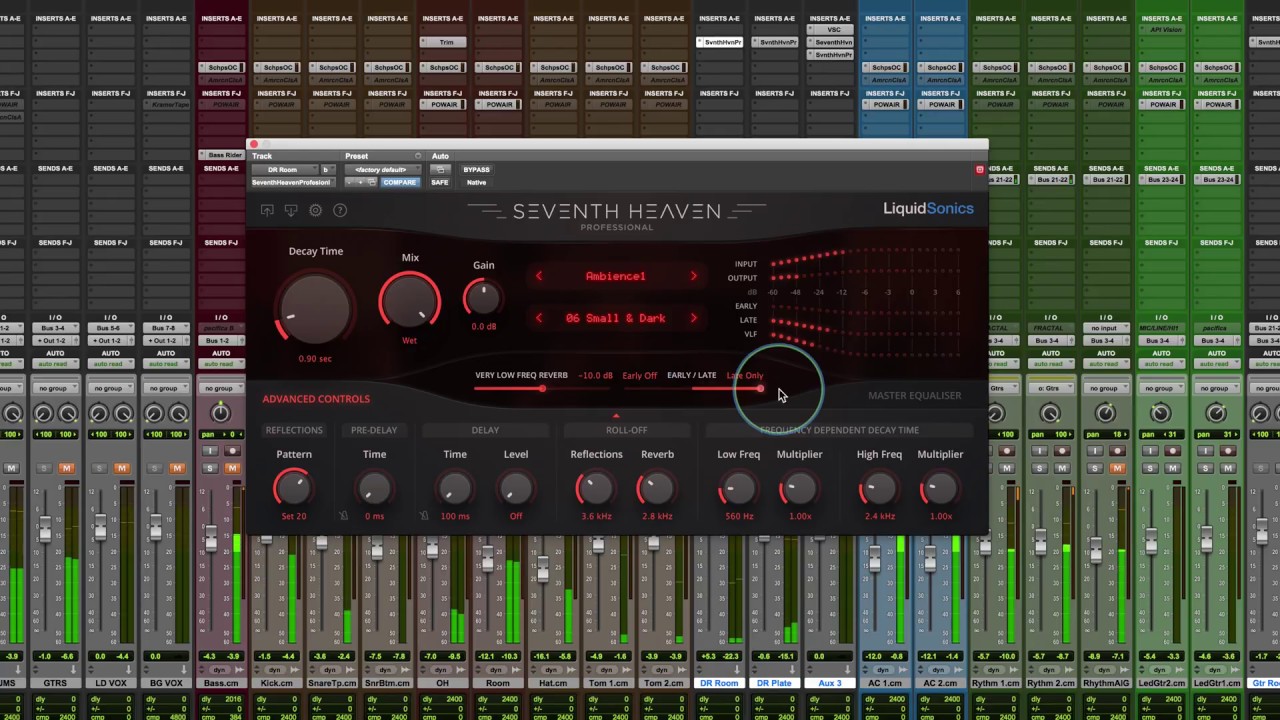Go to preset after 06 Small & Dark
1280x720 pixels.
[693, 318]
